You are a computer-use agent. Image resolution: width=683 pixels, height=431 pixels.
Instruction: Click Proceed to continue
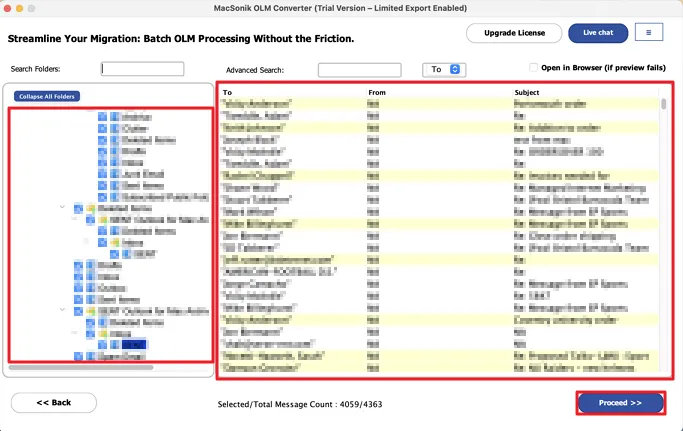pyautogui.click(x=621, y=403)
